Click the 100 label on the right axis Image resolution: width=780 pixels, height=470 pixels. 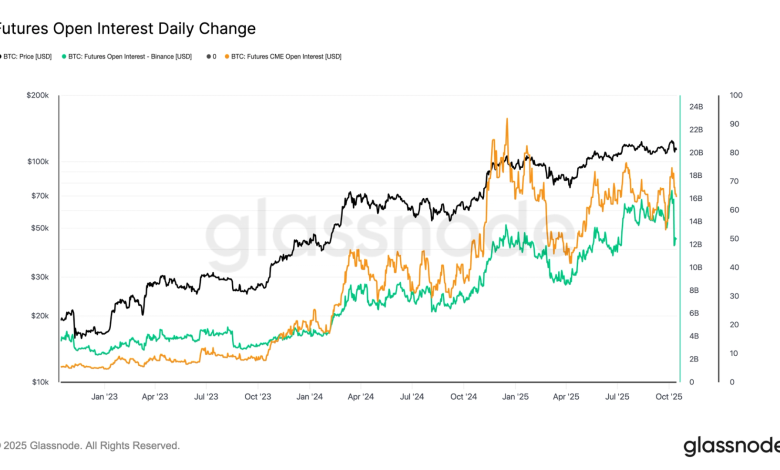736,95
